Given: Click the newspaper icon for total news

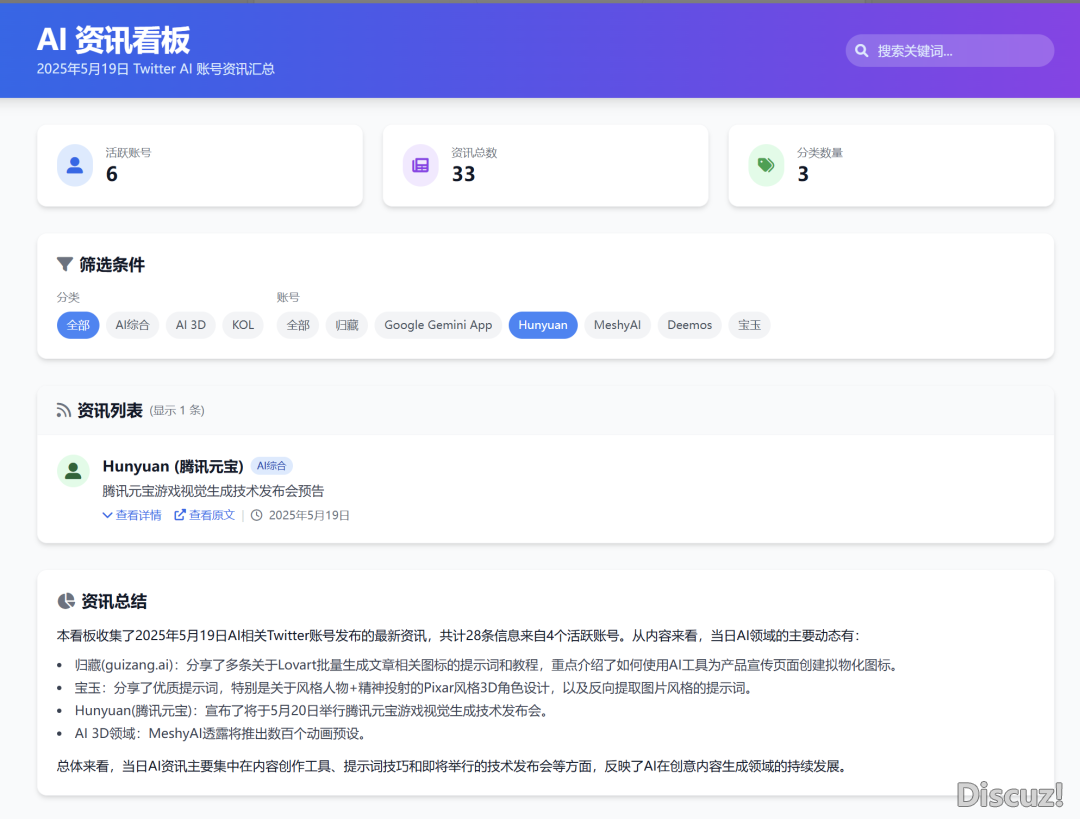Looking at the screenshot, I should tap(420, 166).
